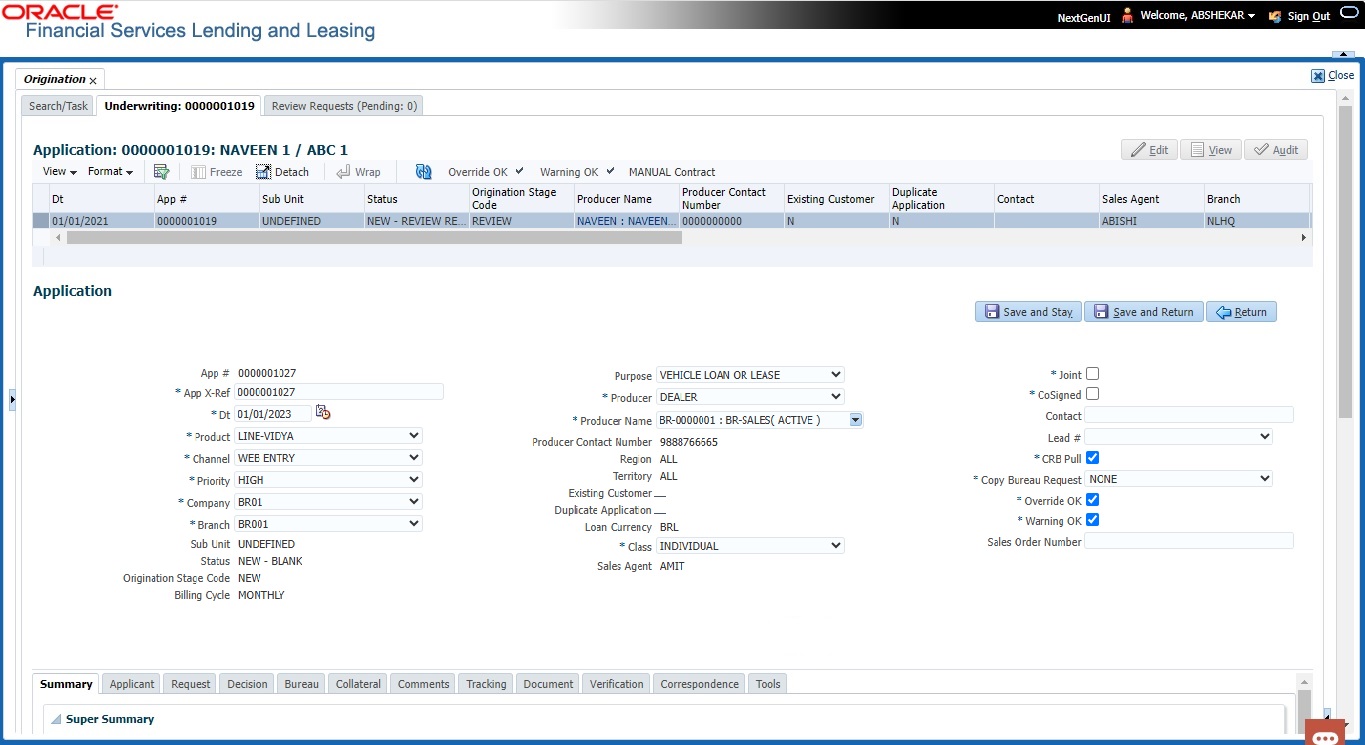The image size is (1365, 745).
Task: Open the Correspondence tab
Action: [700, 684]
